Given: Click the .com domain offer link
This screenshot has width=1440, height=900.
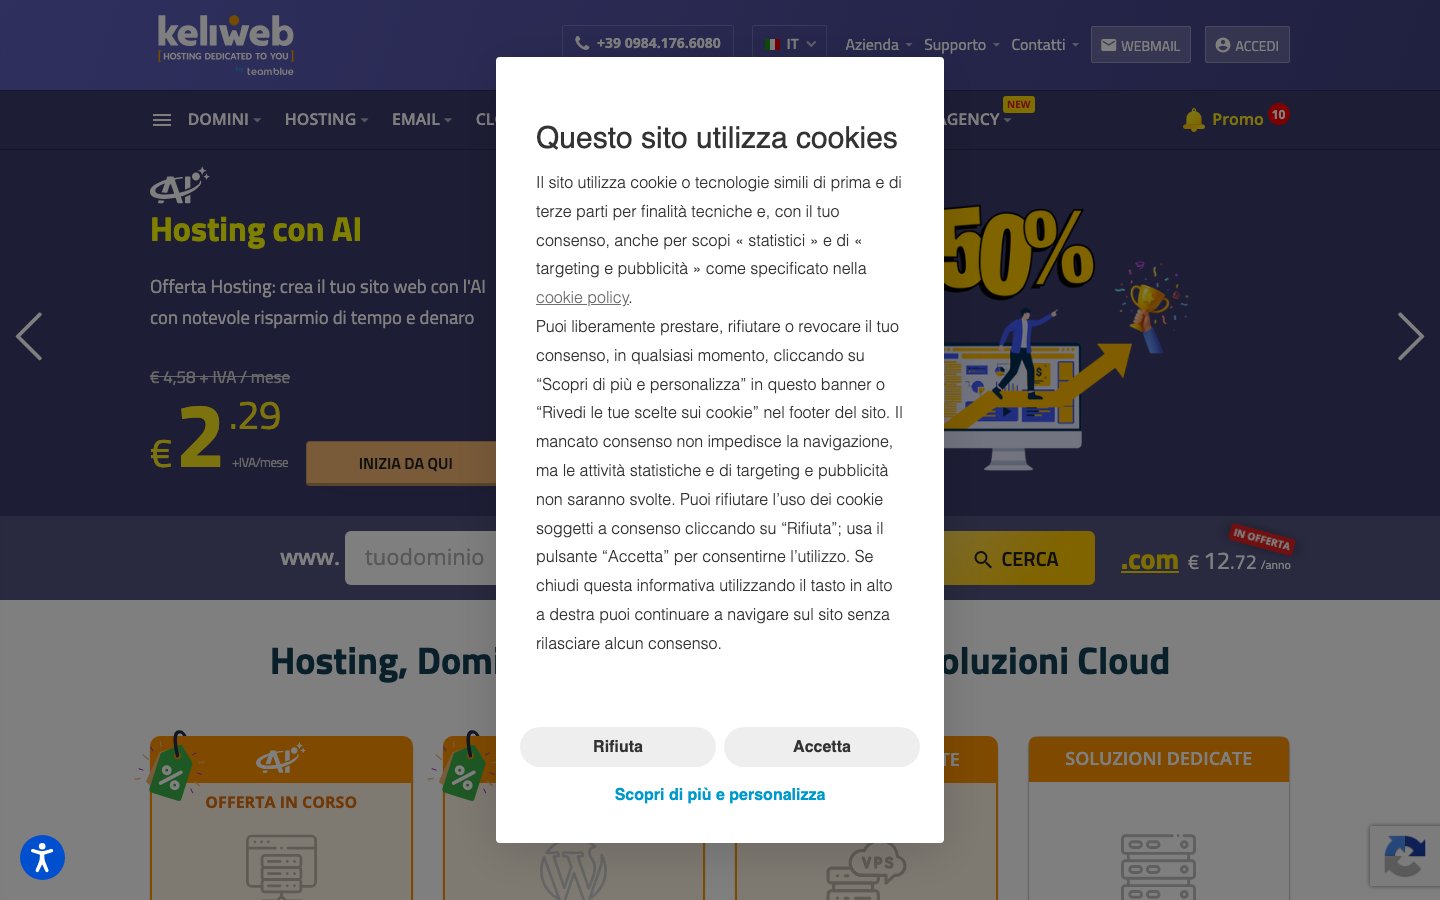Looking at the screenshot, I should pos(1149,561).
